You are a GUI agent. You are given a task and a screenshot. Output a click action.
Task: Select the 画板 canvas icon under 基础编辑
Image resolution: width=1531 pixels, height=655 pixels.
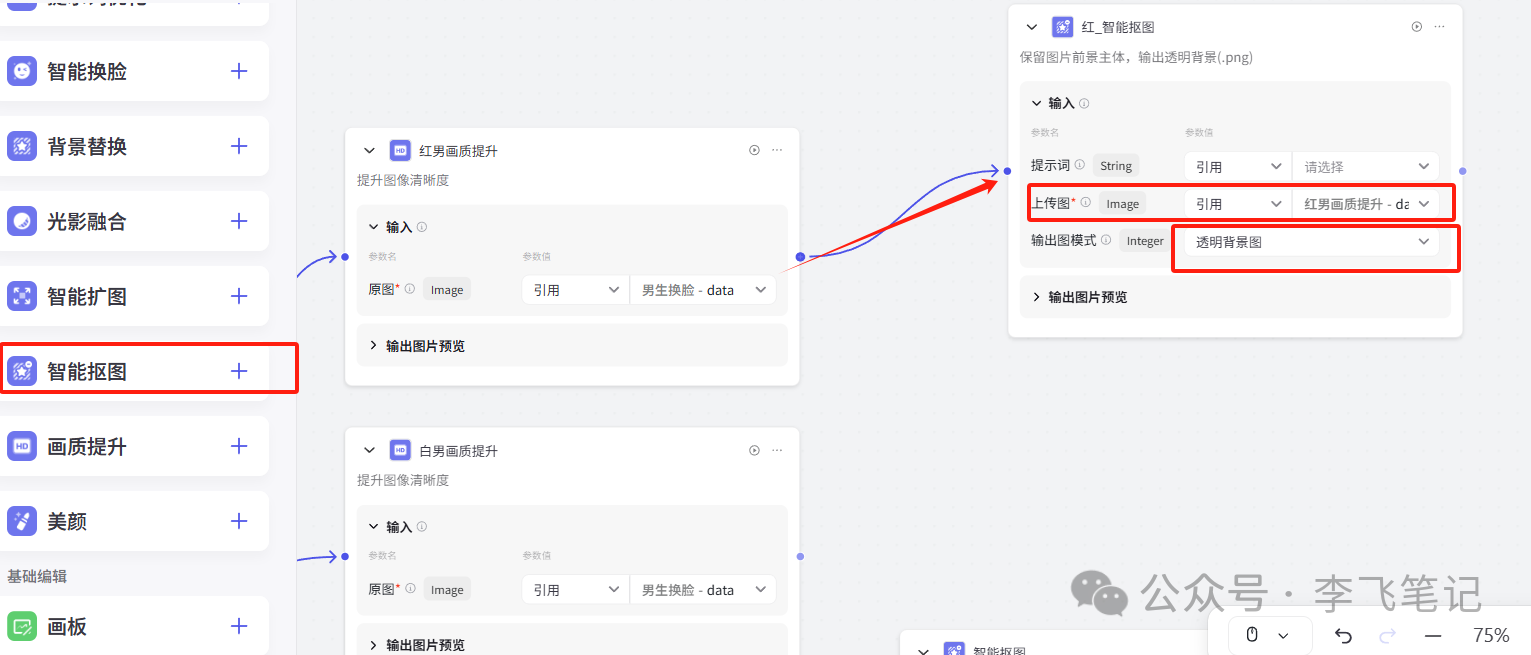22,626
